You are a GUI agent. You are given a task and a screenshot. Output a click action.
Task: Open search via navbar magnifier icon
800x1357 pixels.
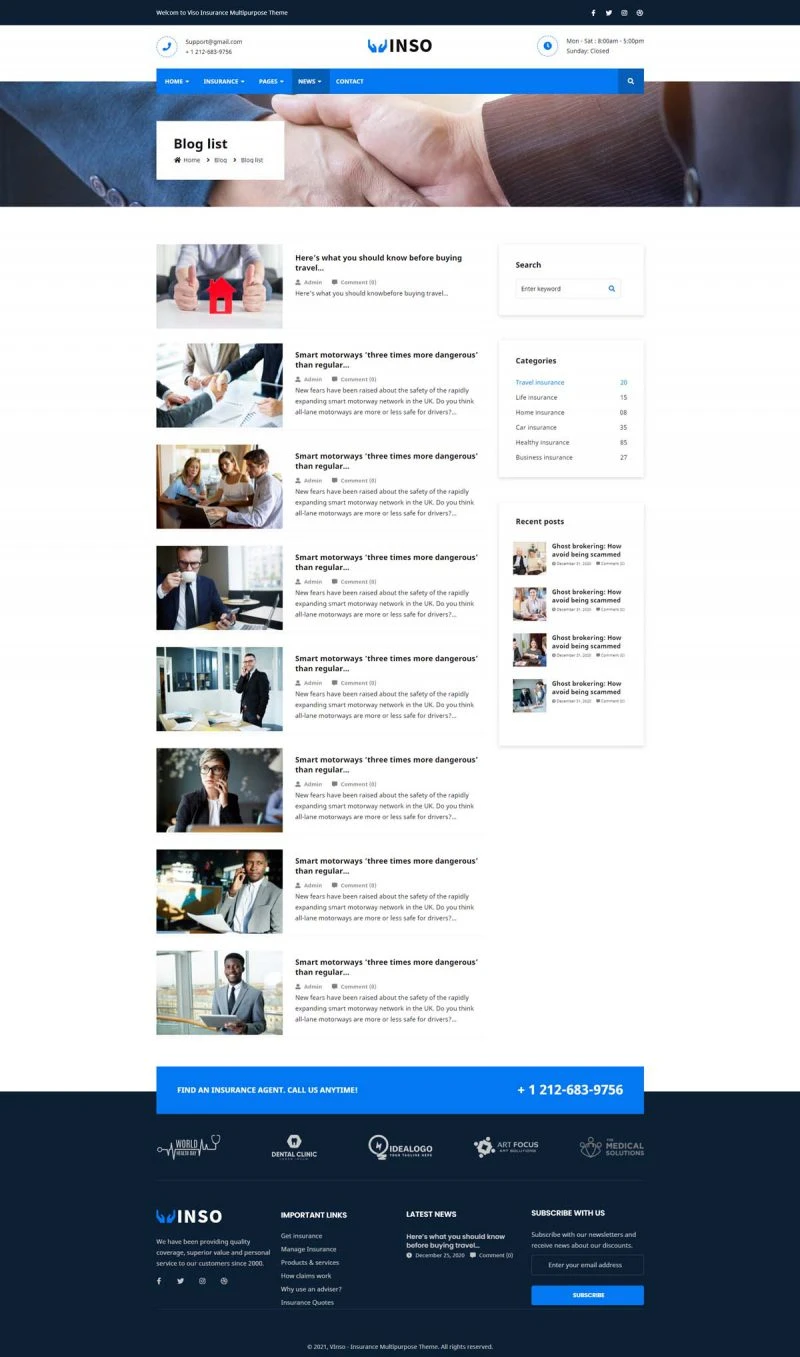pos(630,81)
